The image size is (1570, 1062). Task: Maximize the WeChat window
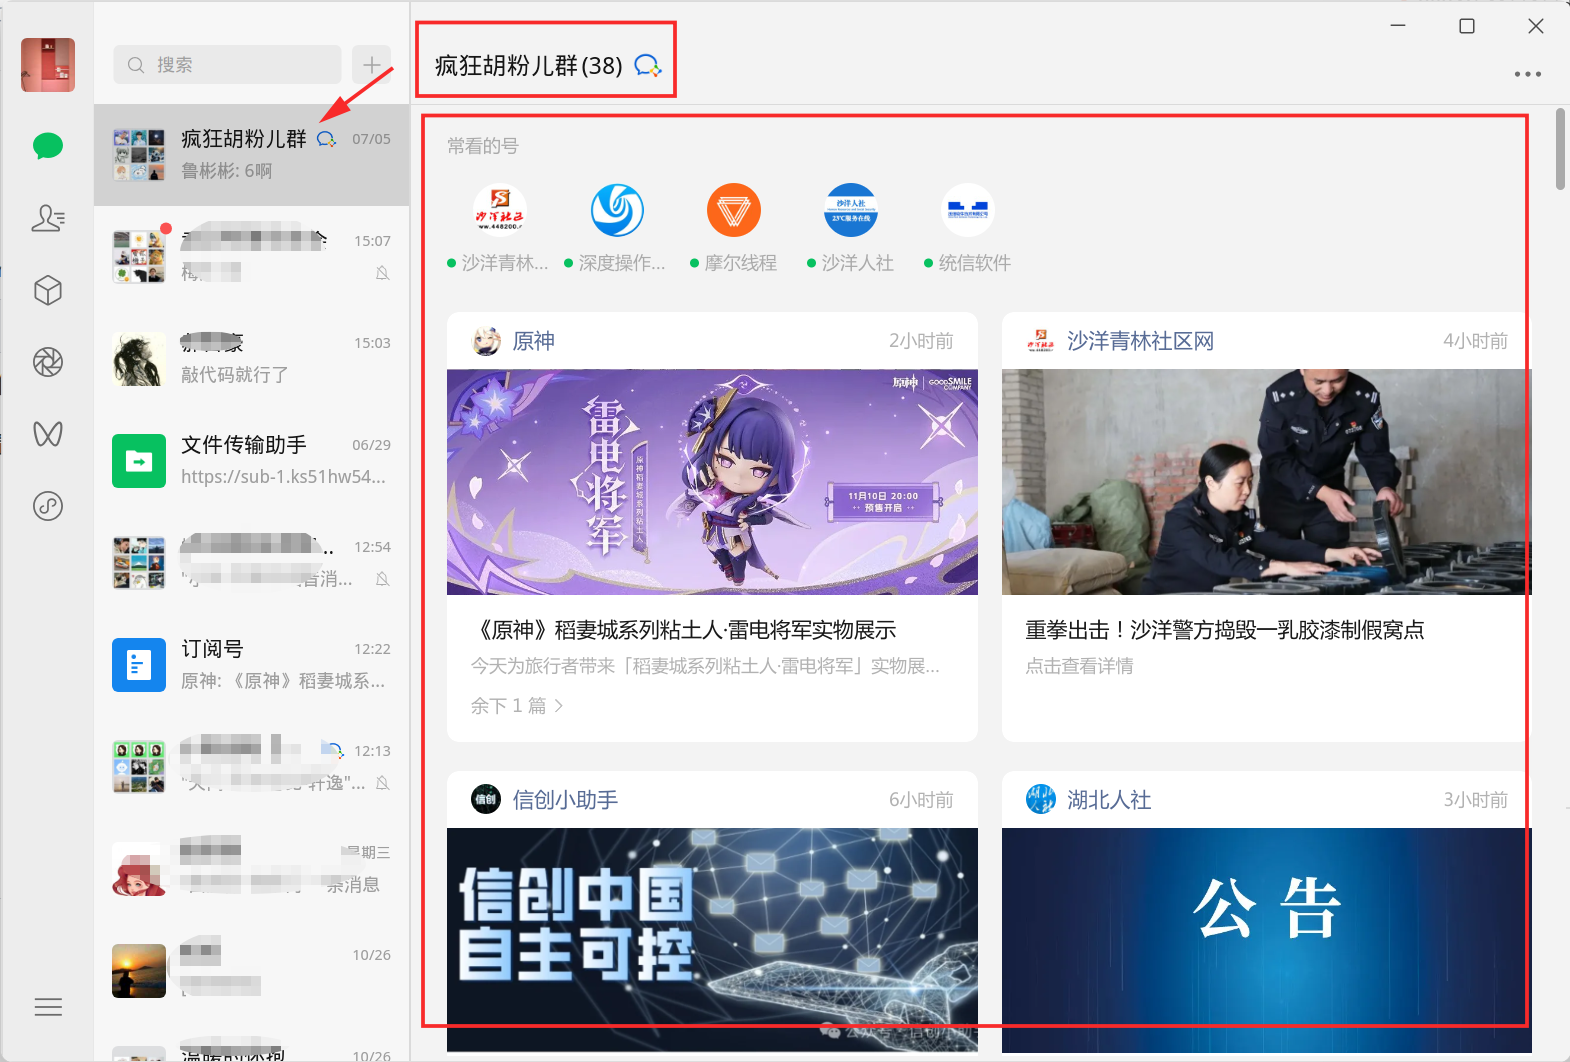pos(1467,26)
